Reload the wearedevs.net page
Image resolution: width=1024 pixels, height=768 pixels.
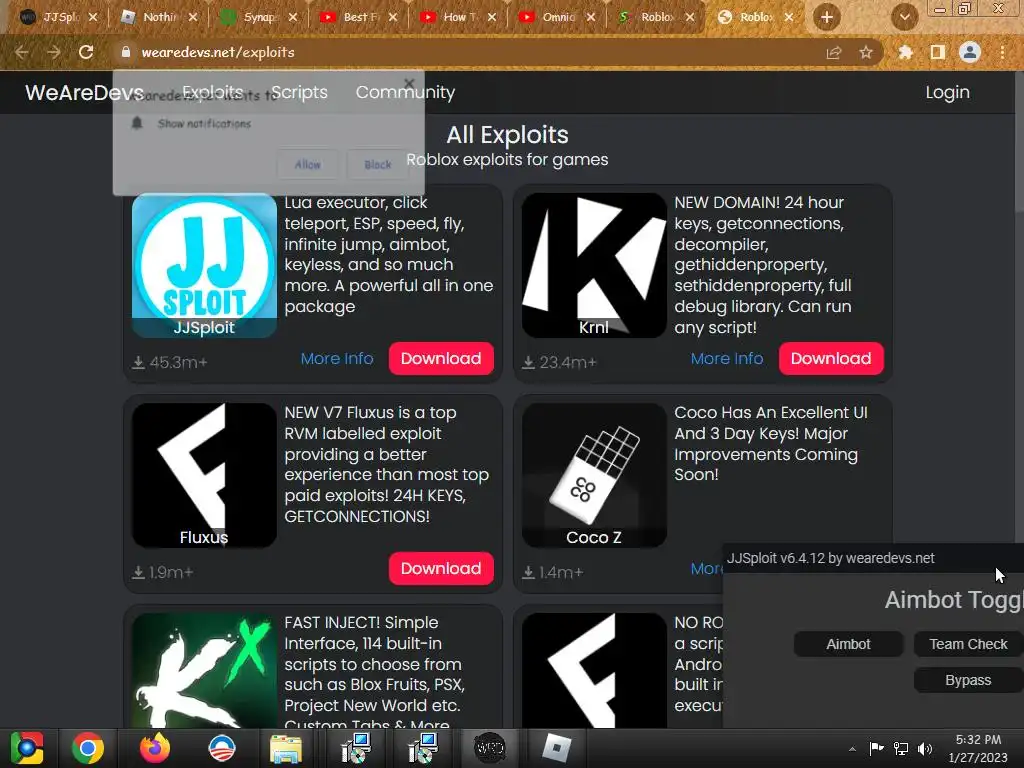pos(86,52)
